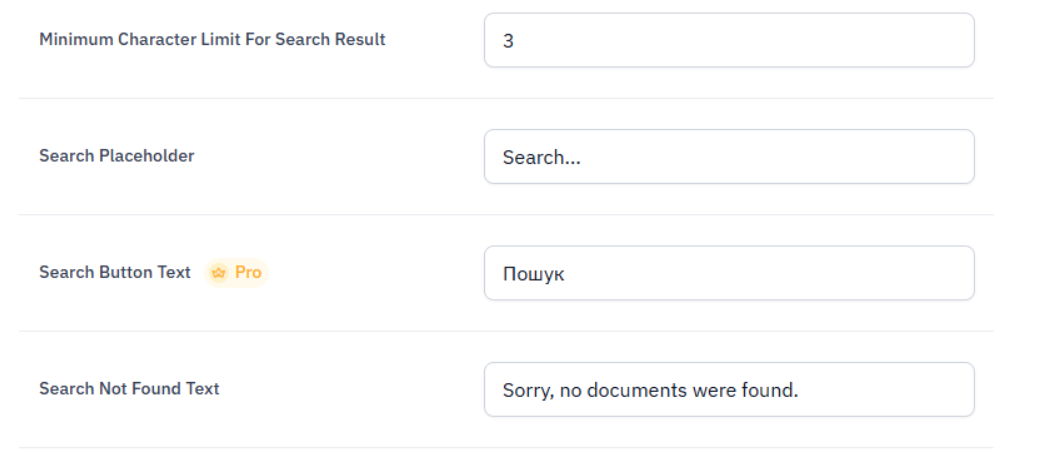Focus the Search Placeholder input field
This screenshot has height=452, width=1041.
728,157
